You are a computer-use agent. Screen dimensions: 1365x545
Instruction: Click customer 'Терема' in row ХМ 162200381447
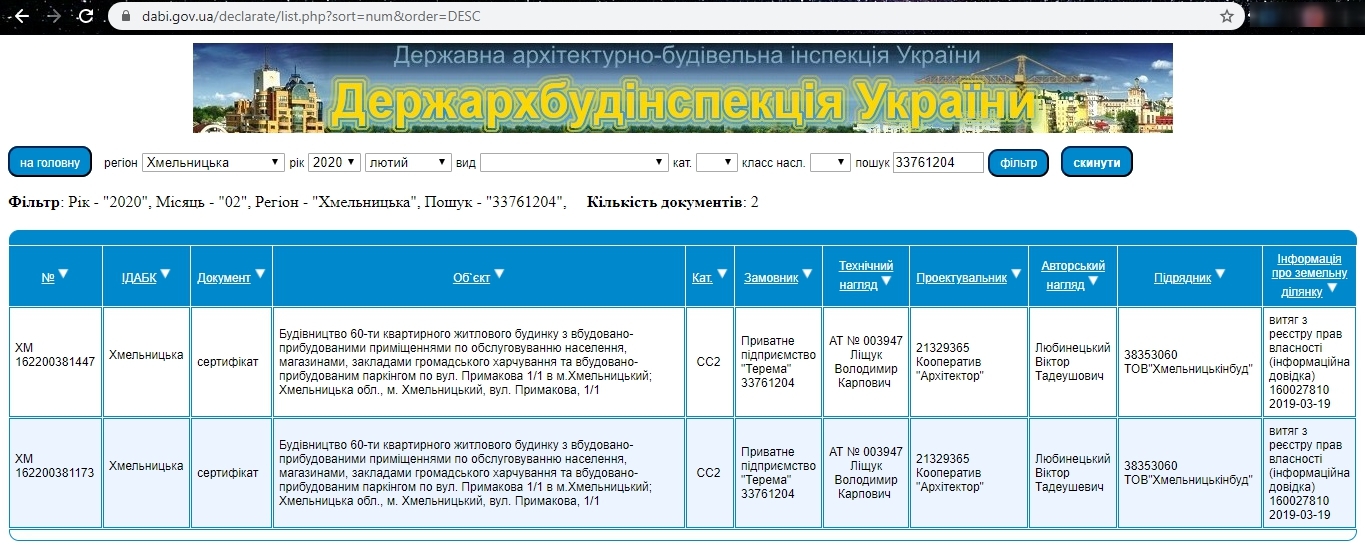point(778,362)
